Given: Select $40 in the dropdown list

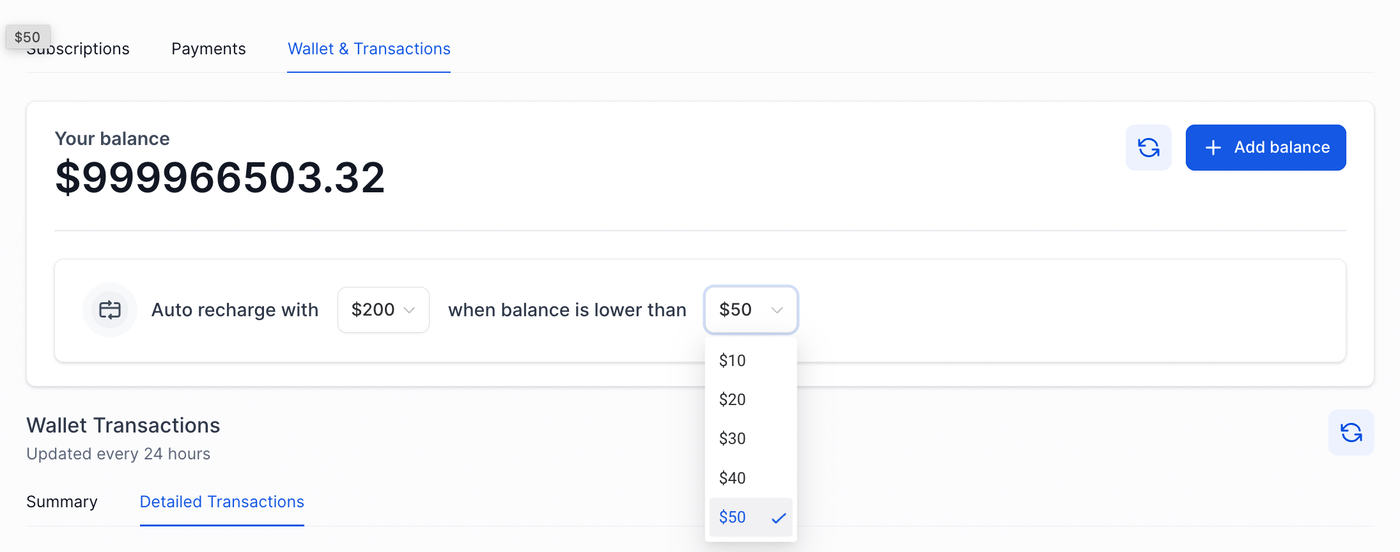Looking at the screenshot, I should pos(733,478).
